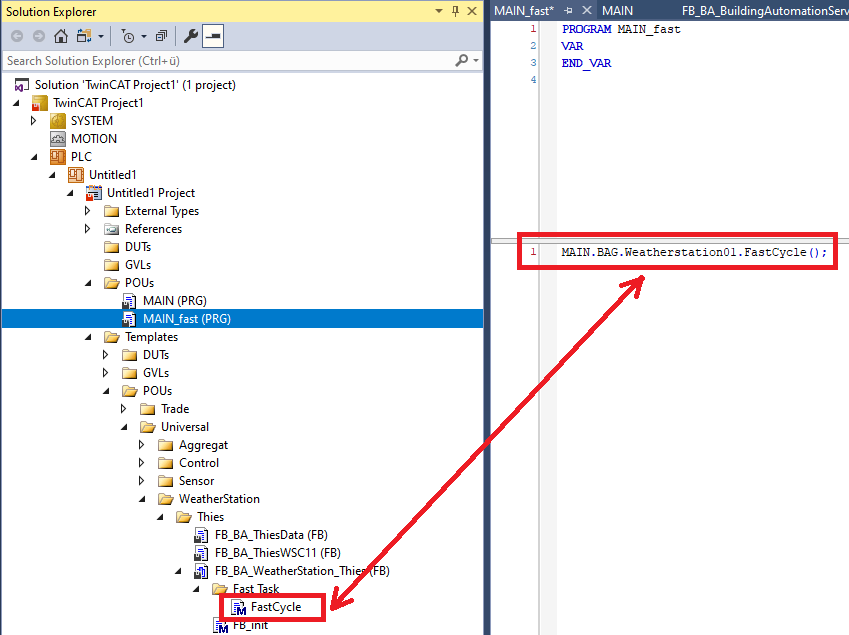Switch to the MAIN editor tab

[x=617, y=10]
